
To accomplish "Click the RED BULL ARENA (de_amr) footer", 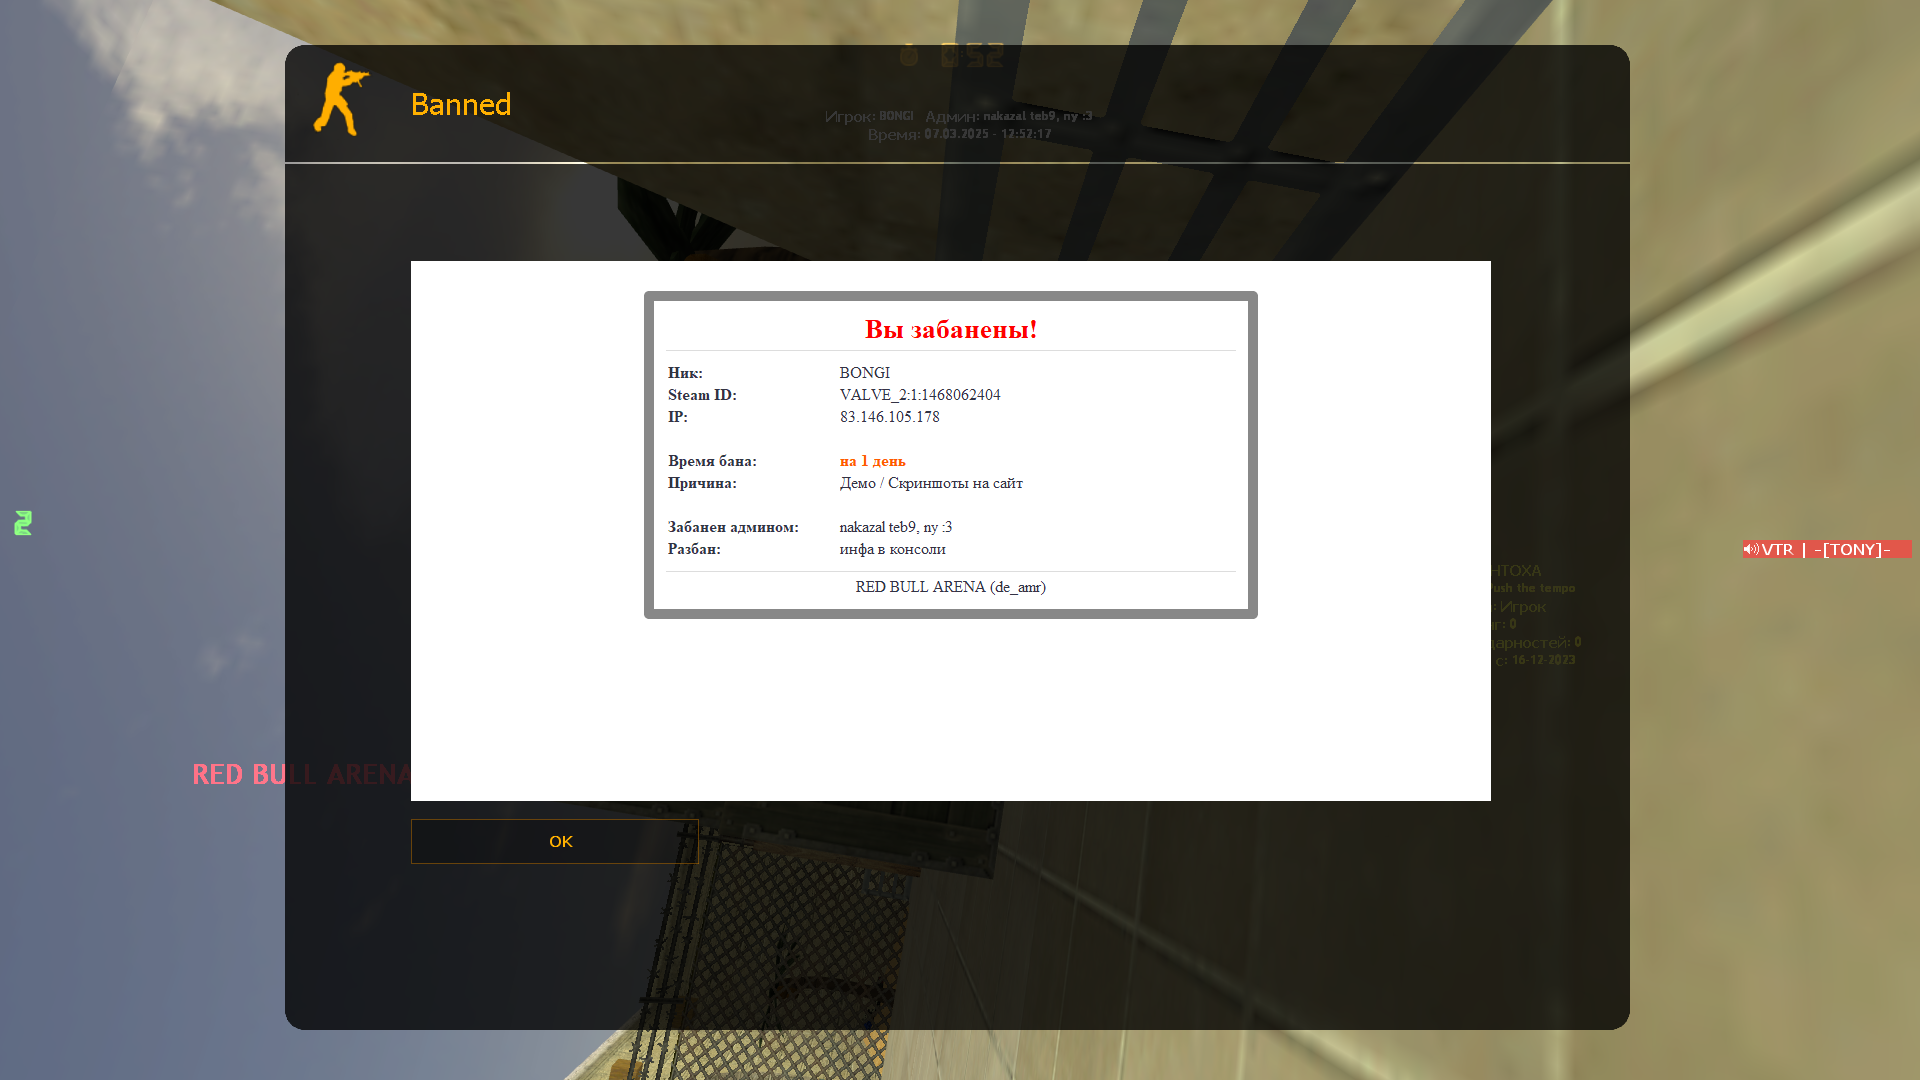I will pos(950,587).
